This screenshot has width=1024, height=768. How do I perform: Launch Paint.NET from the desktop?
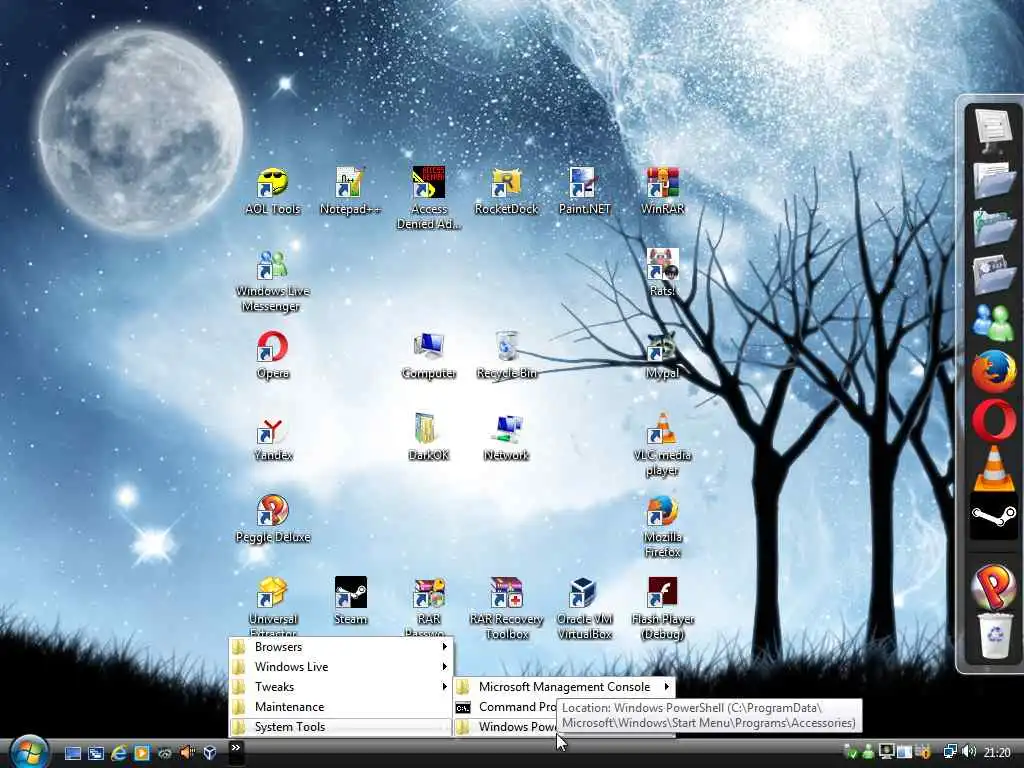584,191
